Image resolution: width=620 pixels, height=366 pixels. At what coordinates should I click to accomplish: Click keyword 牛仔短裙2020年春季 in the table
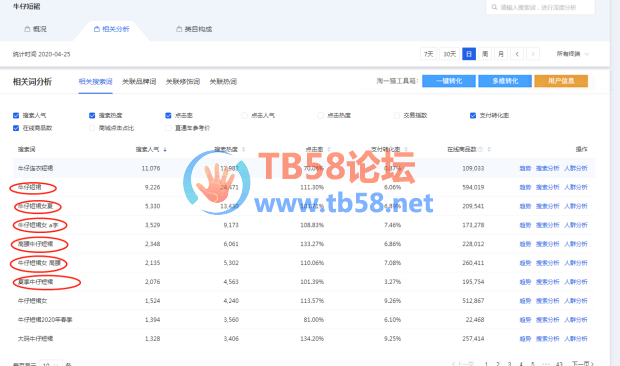45,320
